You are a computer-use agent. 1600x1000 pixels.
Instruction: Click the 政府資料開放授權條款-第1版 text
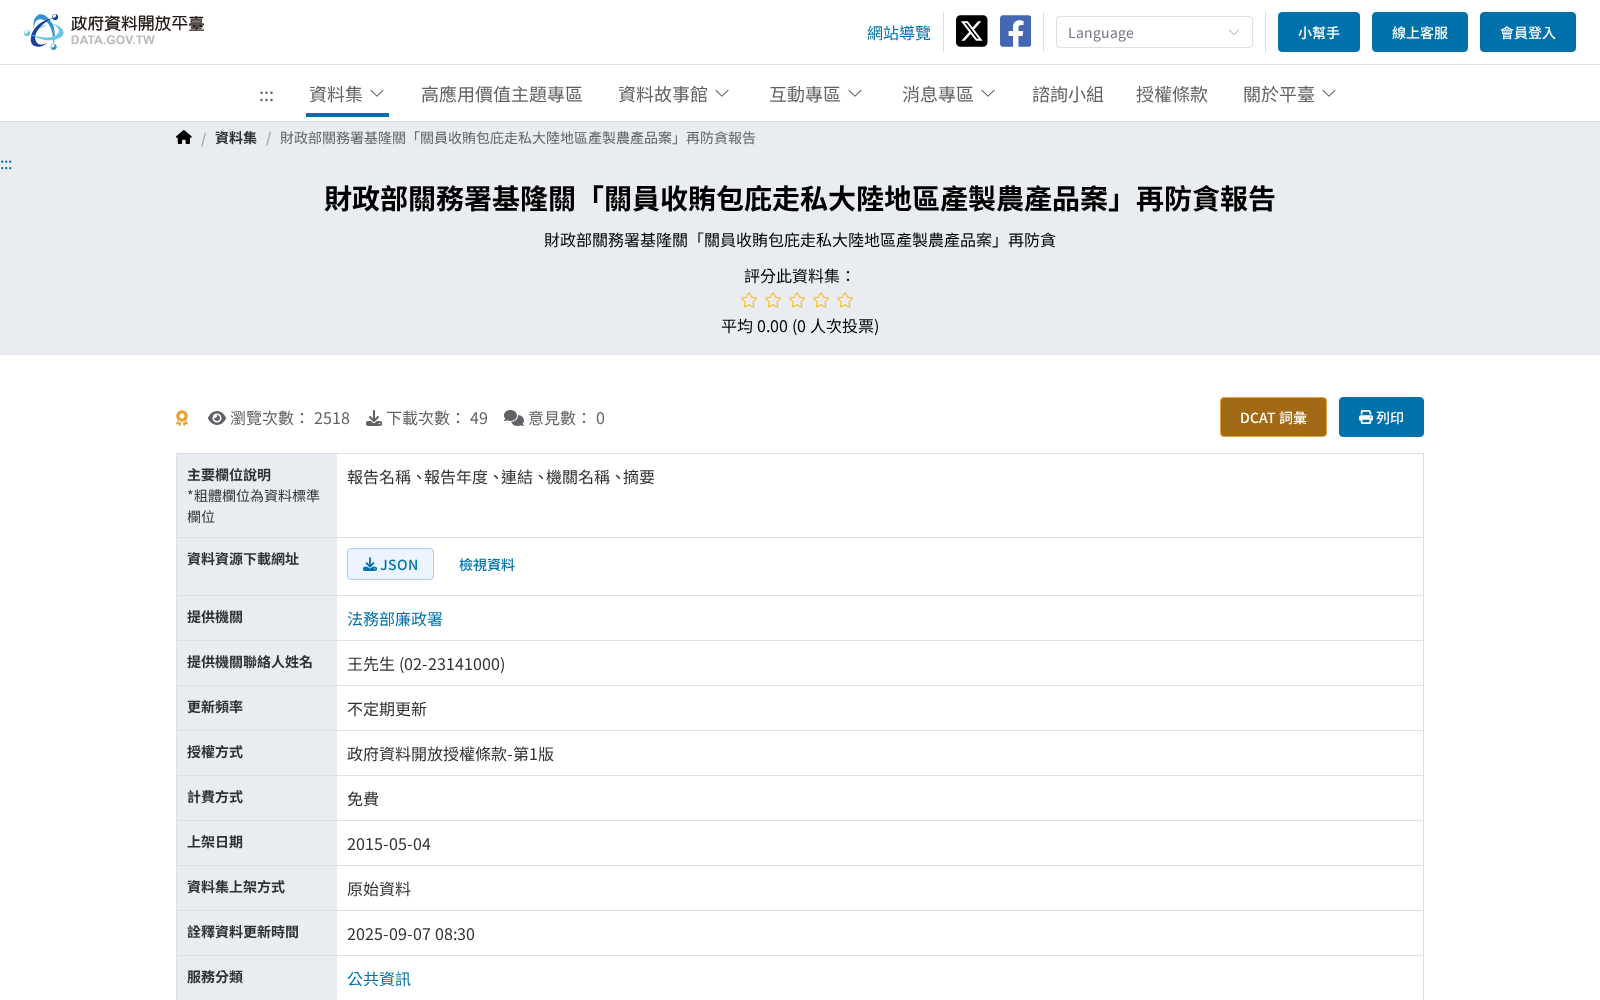(x=450, y=754)
